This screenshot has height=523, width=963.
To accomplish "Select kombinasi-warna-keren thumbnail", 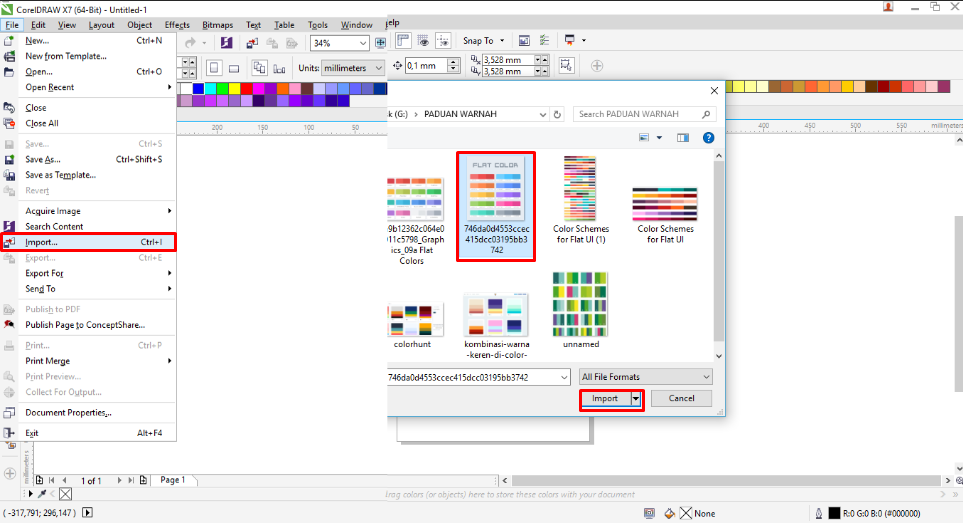I will pos(496,325).
